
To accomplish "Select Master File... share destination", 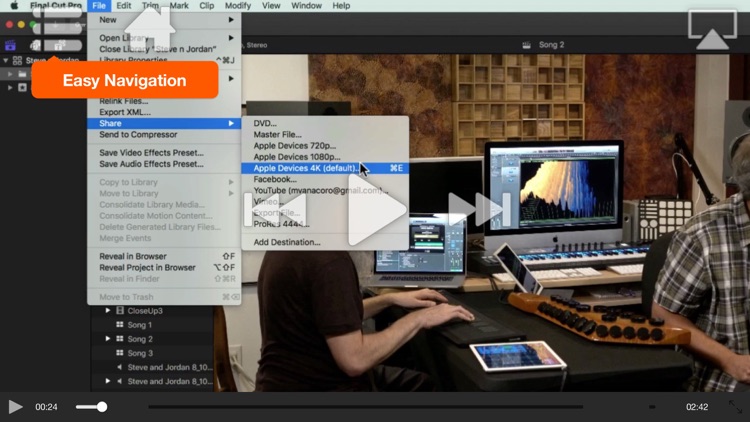I will pyautogui.click(x=277, y=134).
